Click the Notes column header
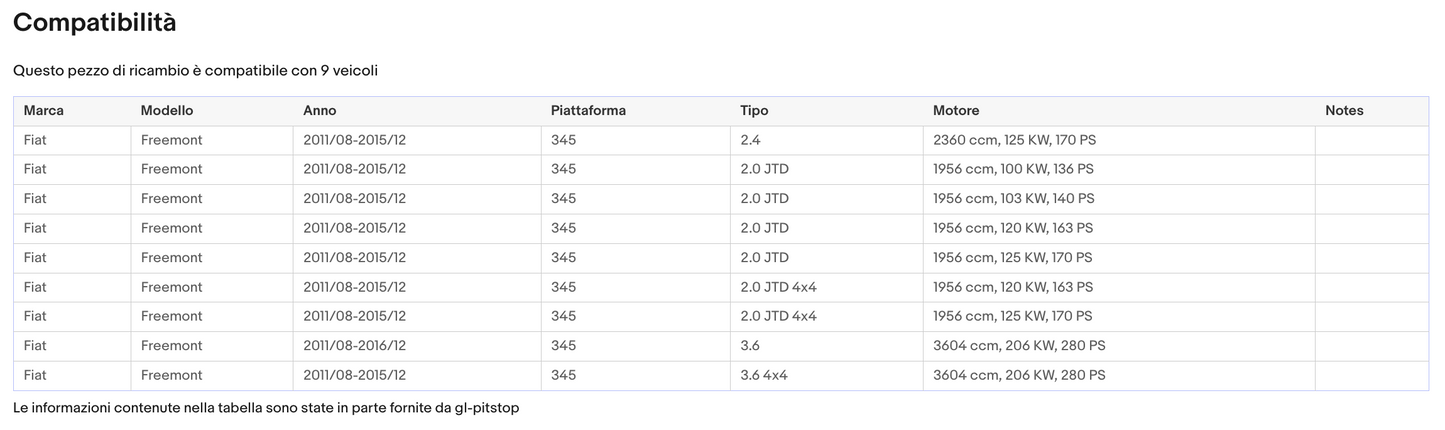1445x430 pixels. (x=1344, y=111)
